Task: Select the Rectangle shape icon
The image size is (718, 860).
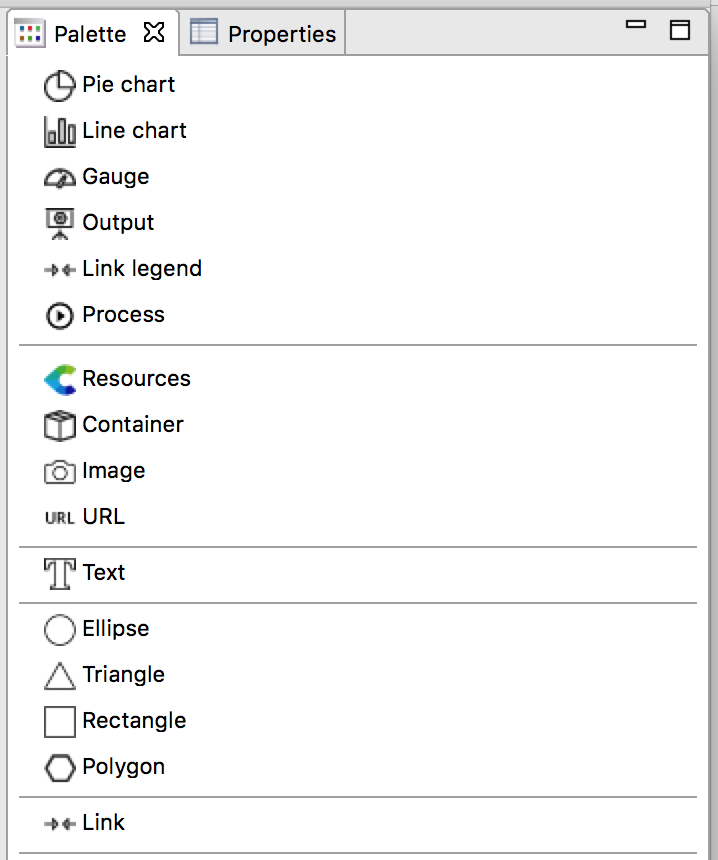Action: tap(60, 722)
